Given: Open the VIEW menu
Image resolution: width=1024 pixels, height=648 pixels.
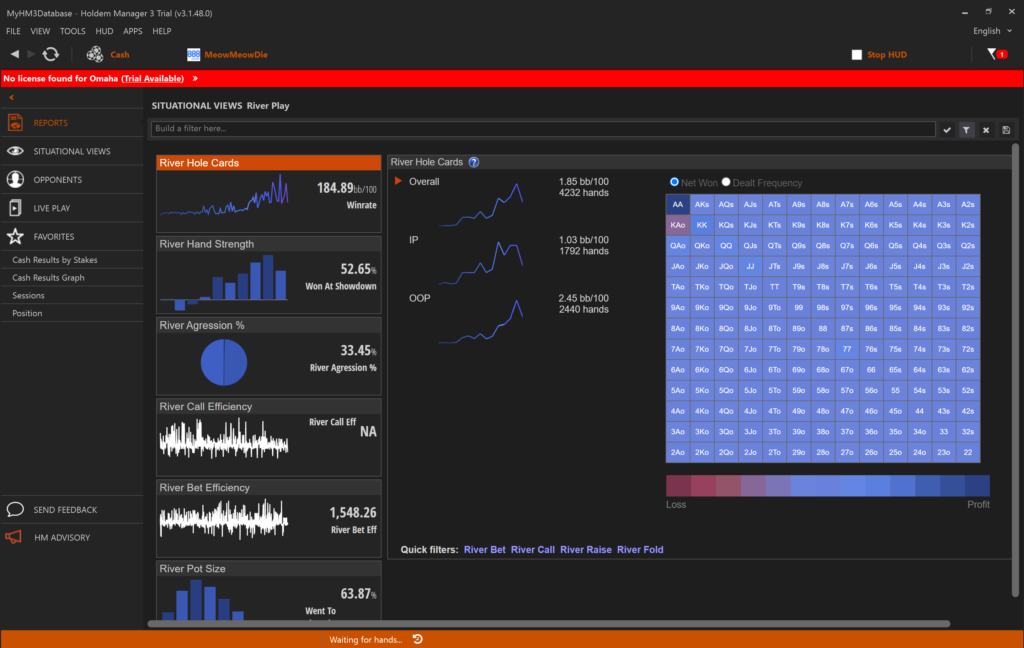Looking at the screenshot, I should [x=40, y=31].
